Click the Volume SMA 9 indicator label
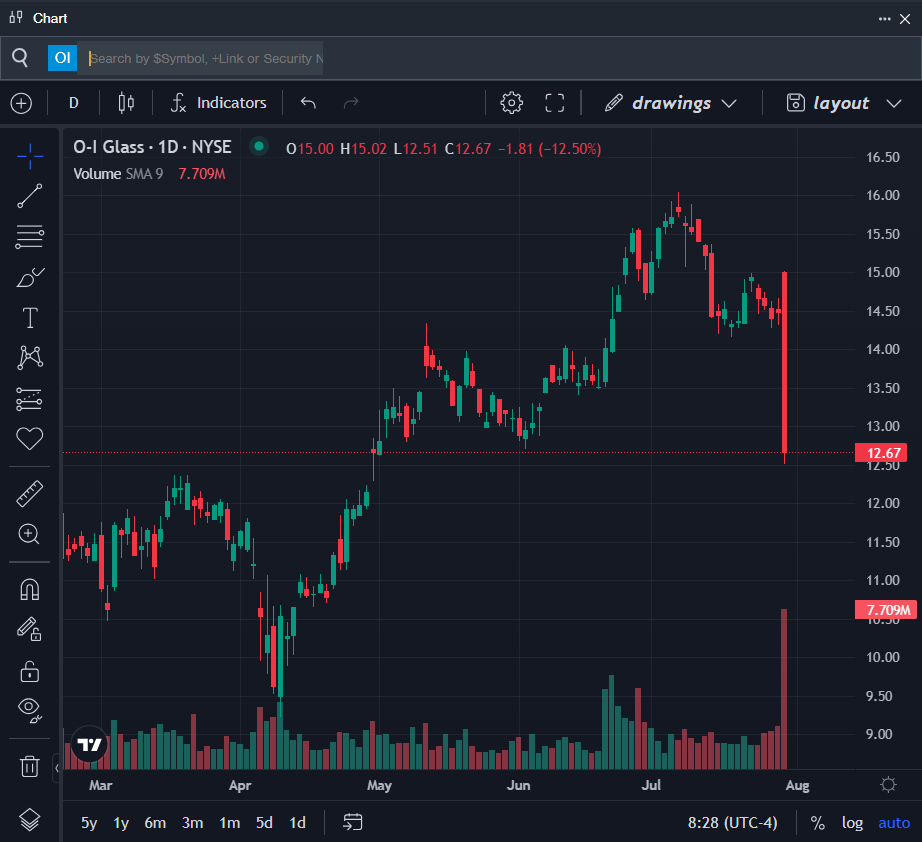Image resolution: width=922 pixels, height=842 pixels. [118, 174]
